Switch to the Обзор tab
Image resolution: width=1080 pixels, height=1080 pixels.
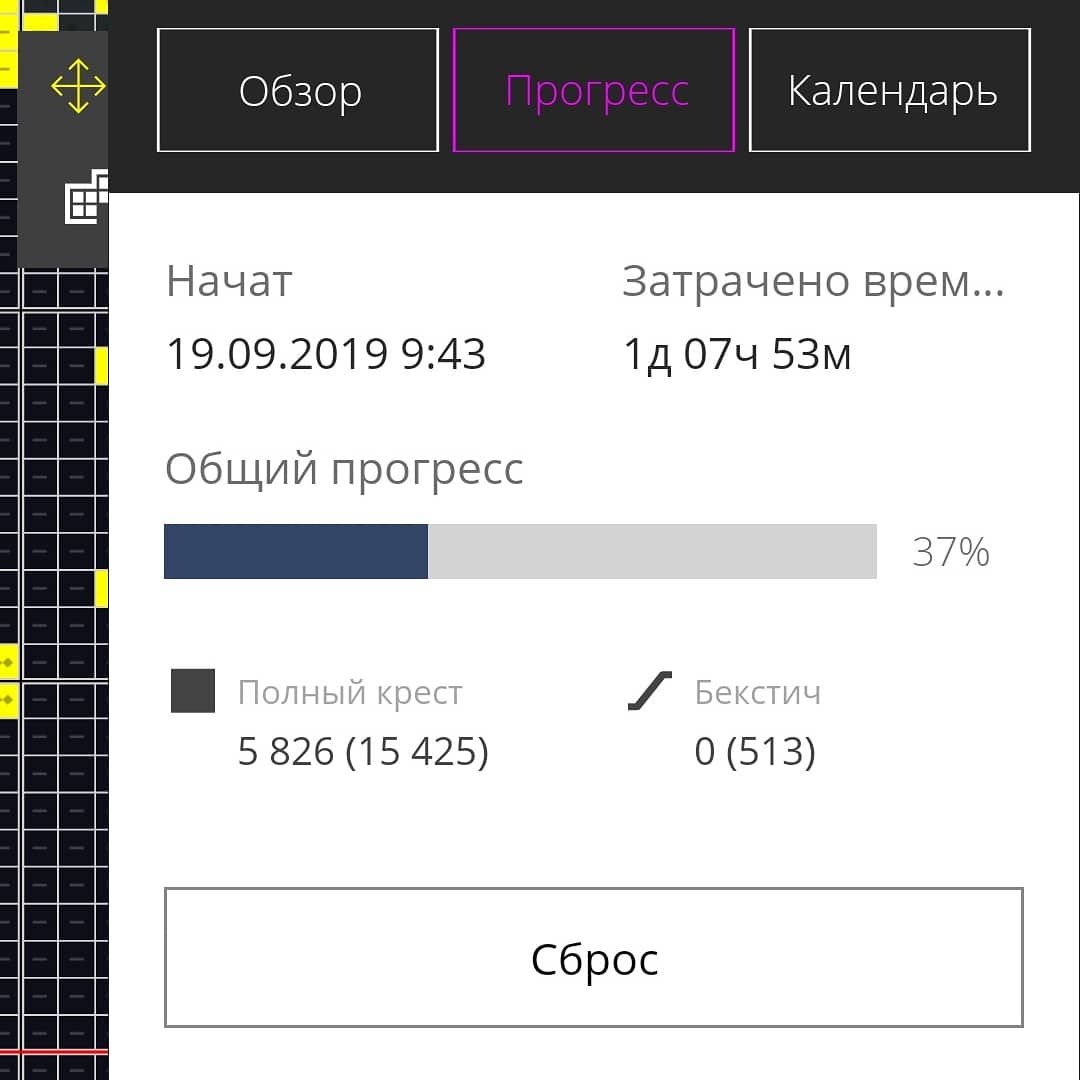tap(298, 91)
